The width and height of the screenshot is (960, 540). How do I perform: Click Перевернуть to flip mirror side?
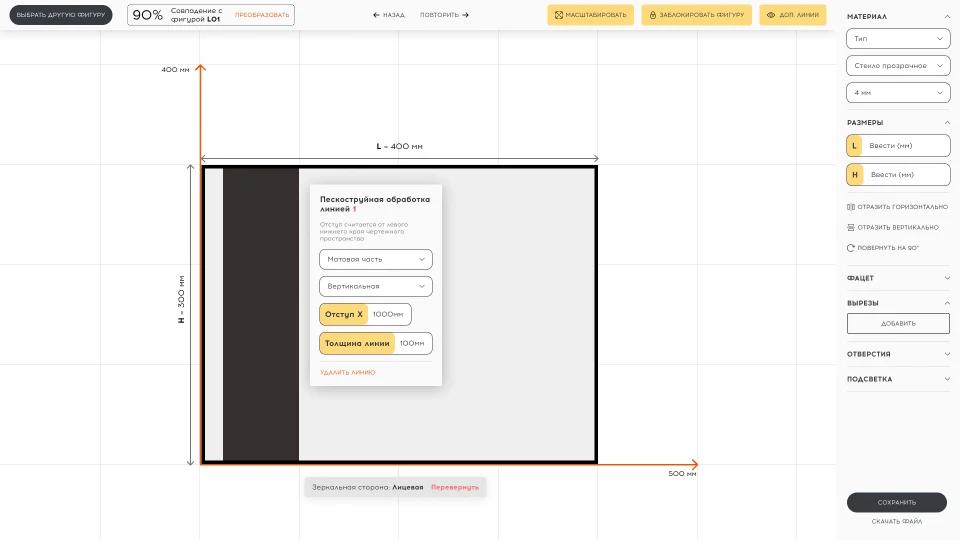coord(455,487)
